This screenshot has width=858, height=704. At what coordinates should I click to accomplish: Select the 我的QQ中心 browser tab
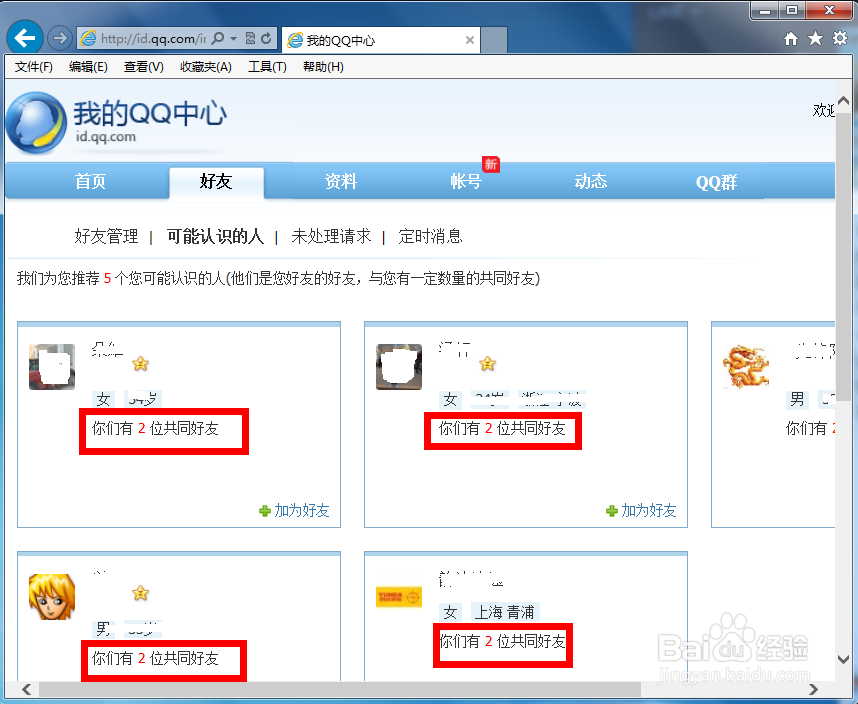pyautogui.click(x=381, y=40)
